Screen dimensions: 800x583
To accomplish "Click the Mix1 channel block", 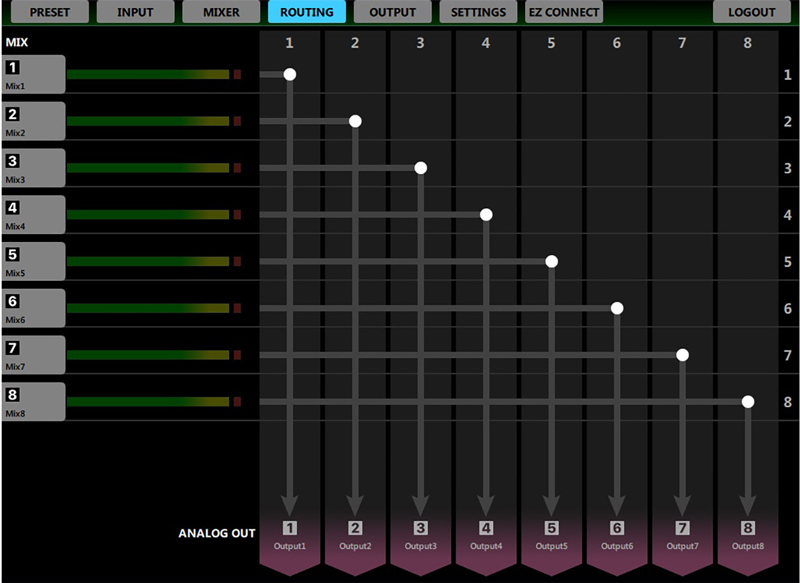I will pos(33,74).
